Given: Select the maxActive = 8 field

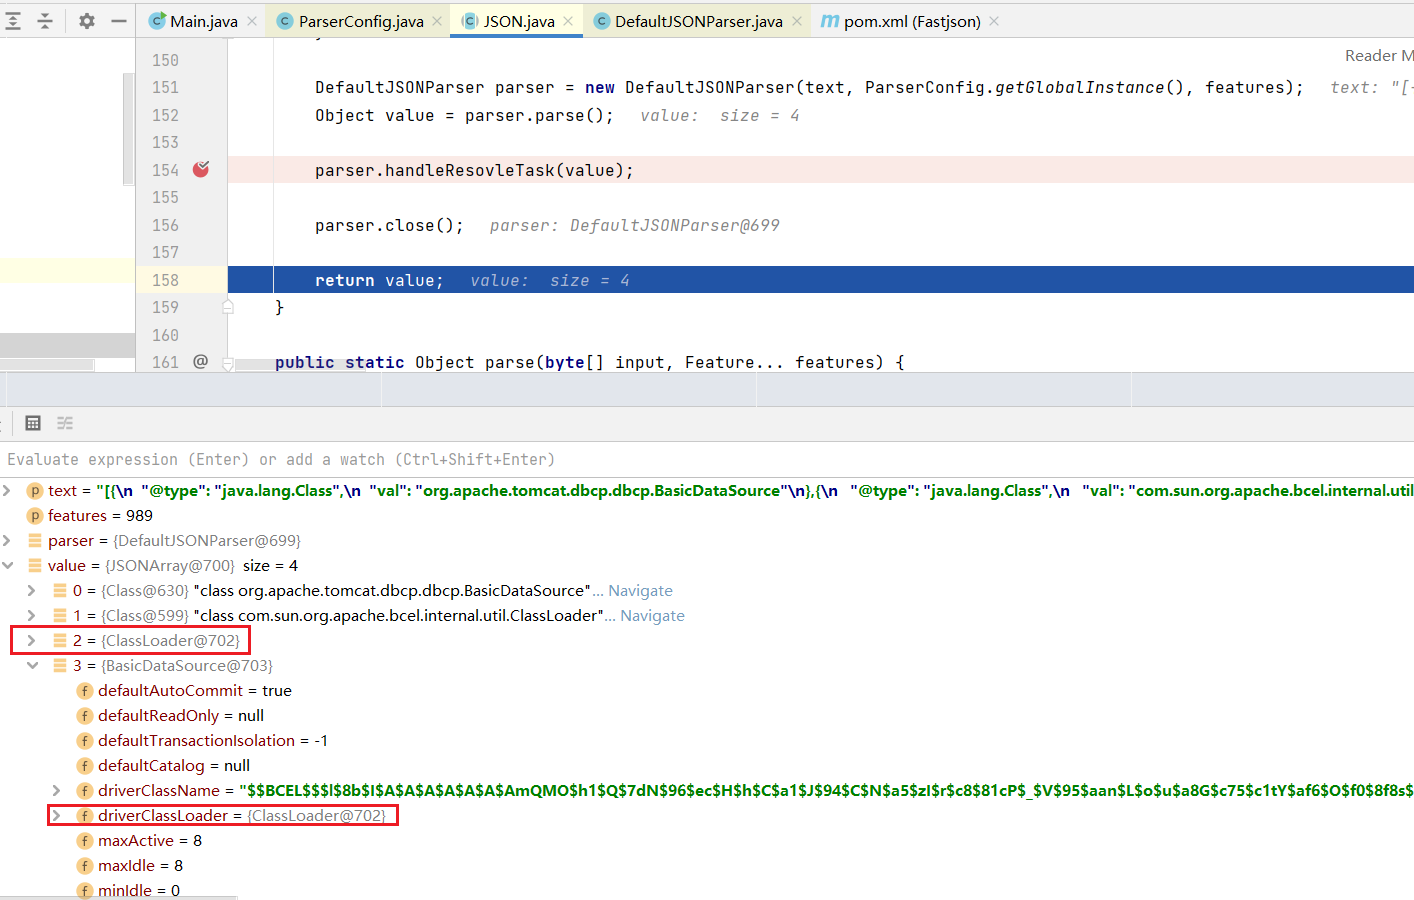Looking at the screenshot, I should point(149,840).
